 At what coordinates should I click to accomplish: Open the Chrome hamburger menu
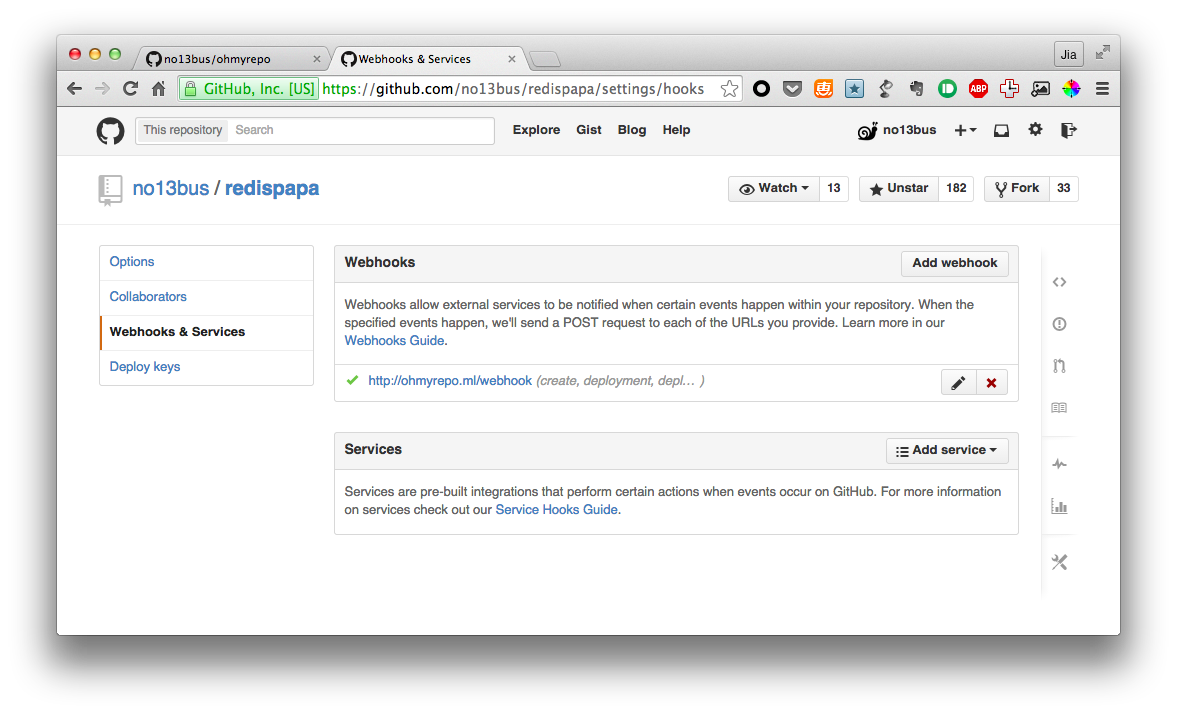pos(1102,89)
